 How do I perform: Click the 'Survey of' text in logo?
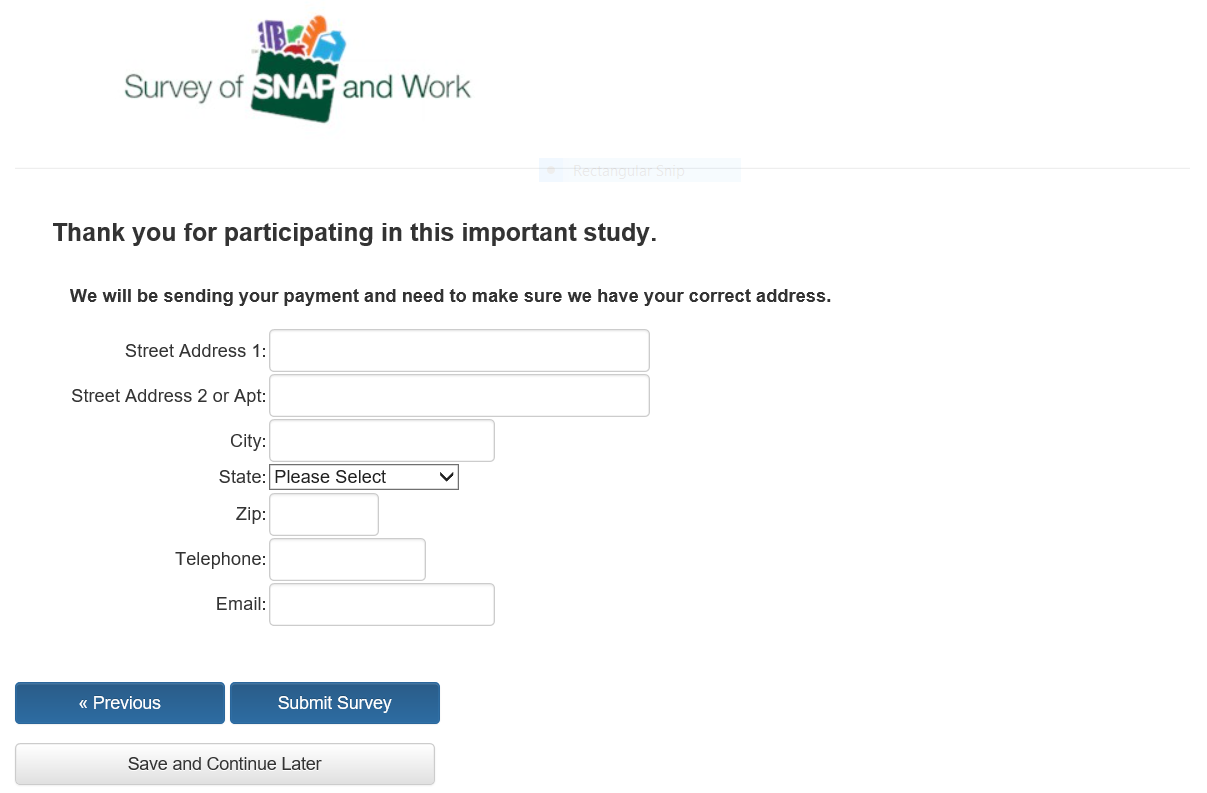pyautogui.click(x=184, y=88)
